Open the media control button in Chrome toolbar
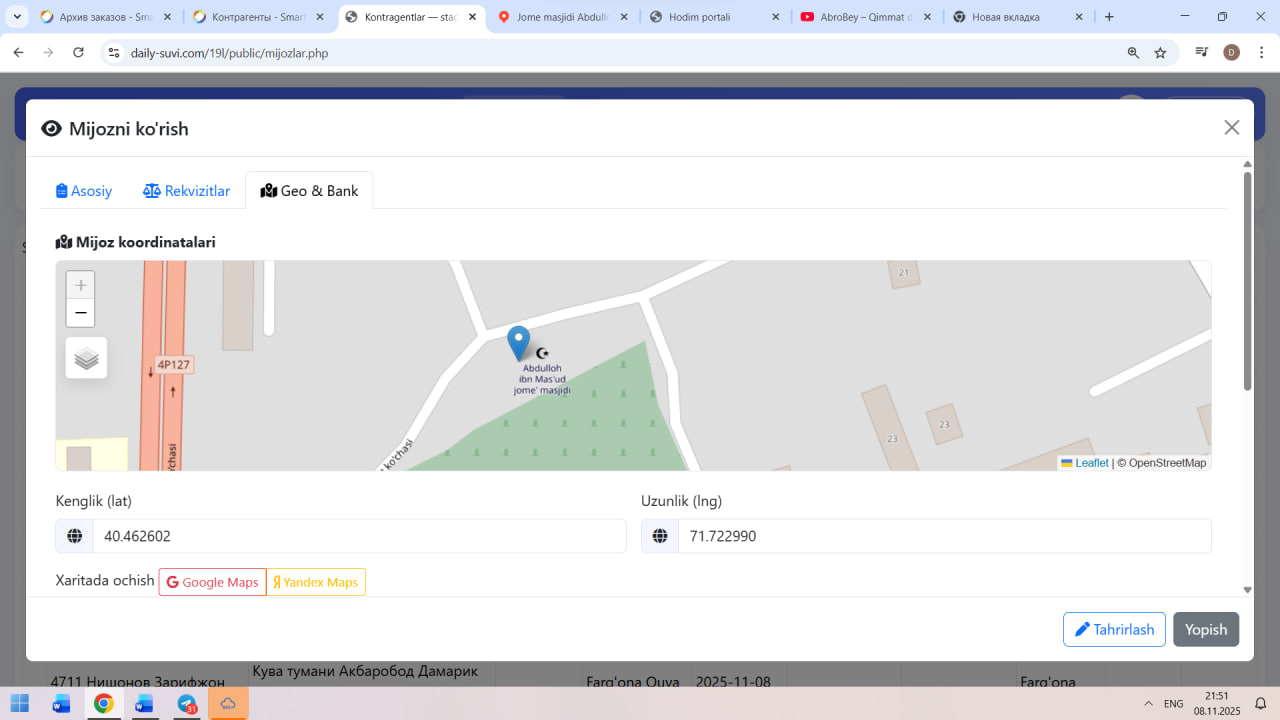The image size is (1280, 720). (1202, 53)
